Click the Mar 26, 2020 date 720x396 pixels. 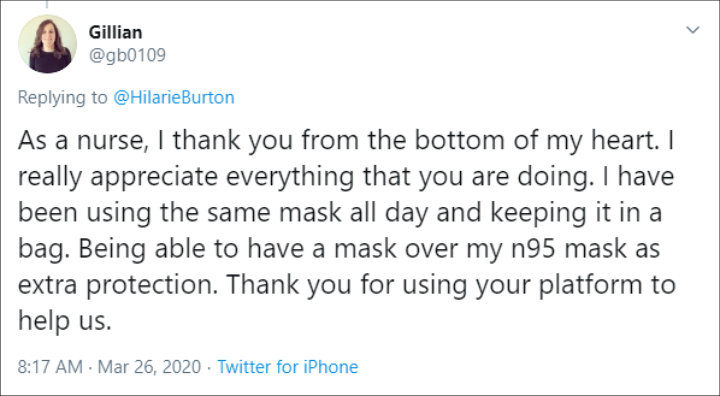149,367
